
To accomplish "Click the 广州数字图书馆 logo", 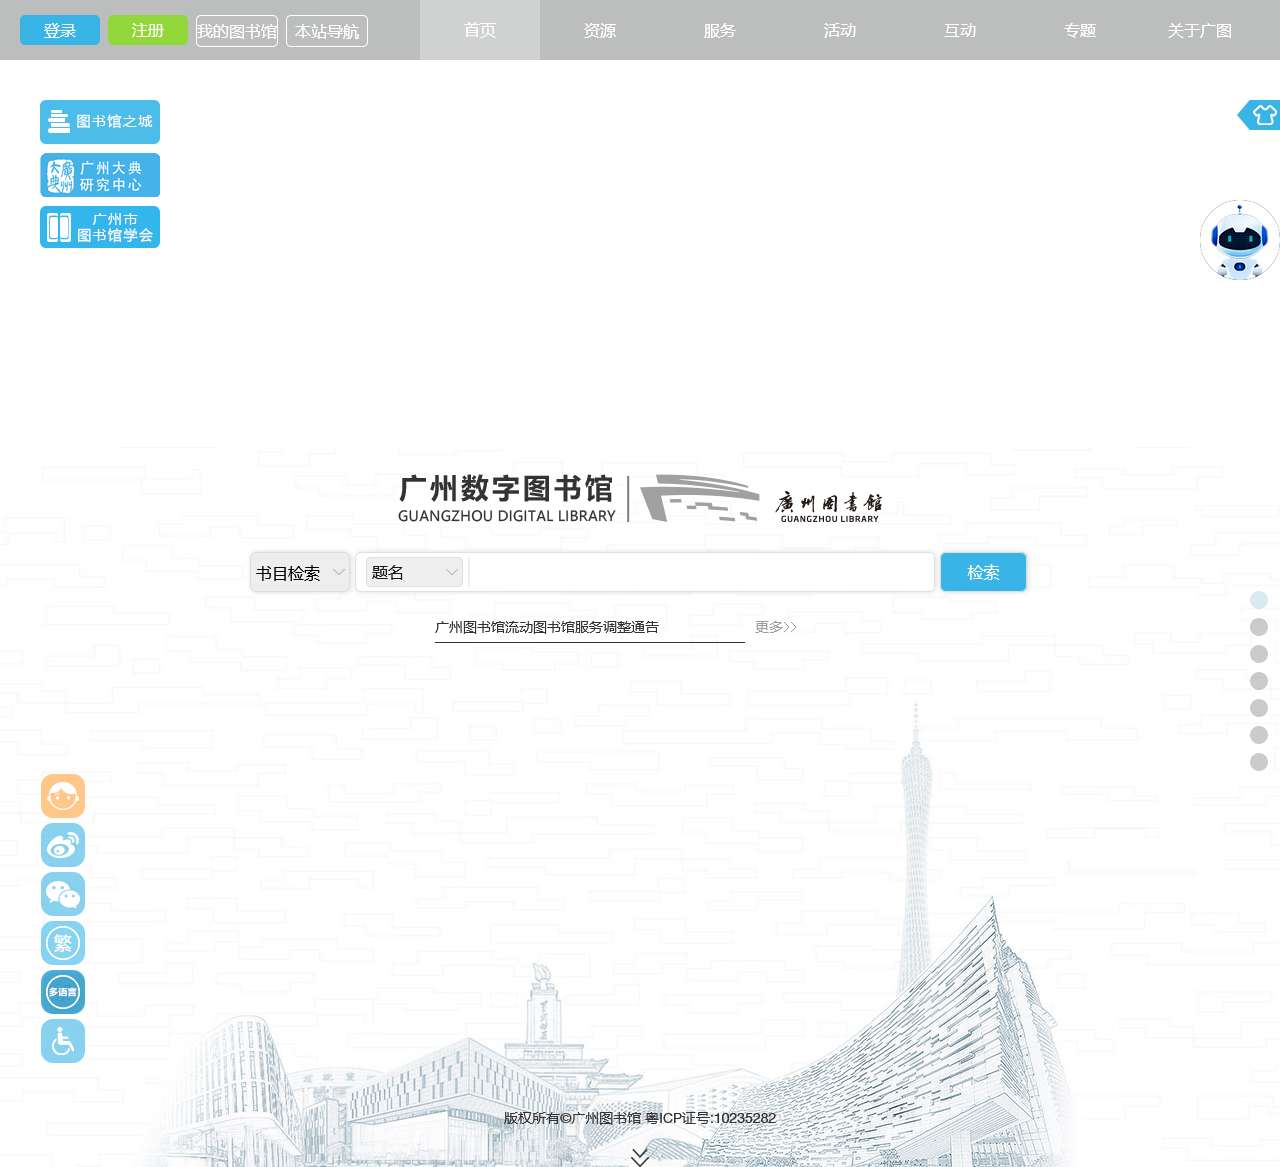I will [x=507, y=499].
